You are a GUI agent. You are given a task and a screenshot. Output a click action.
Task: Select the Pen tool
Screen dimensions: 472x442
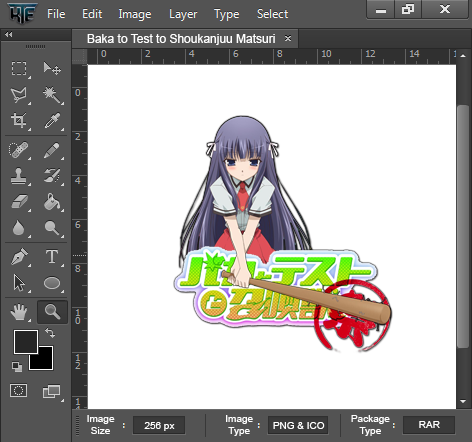(x=19, y=257)
